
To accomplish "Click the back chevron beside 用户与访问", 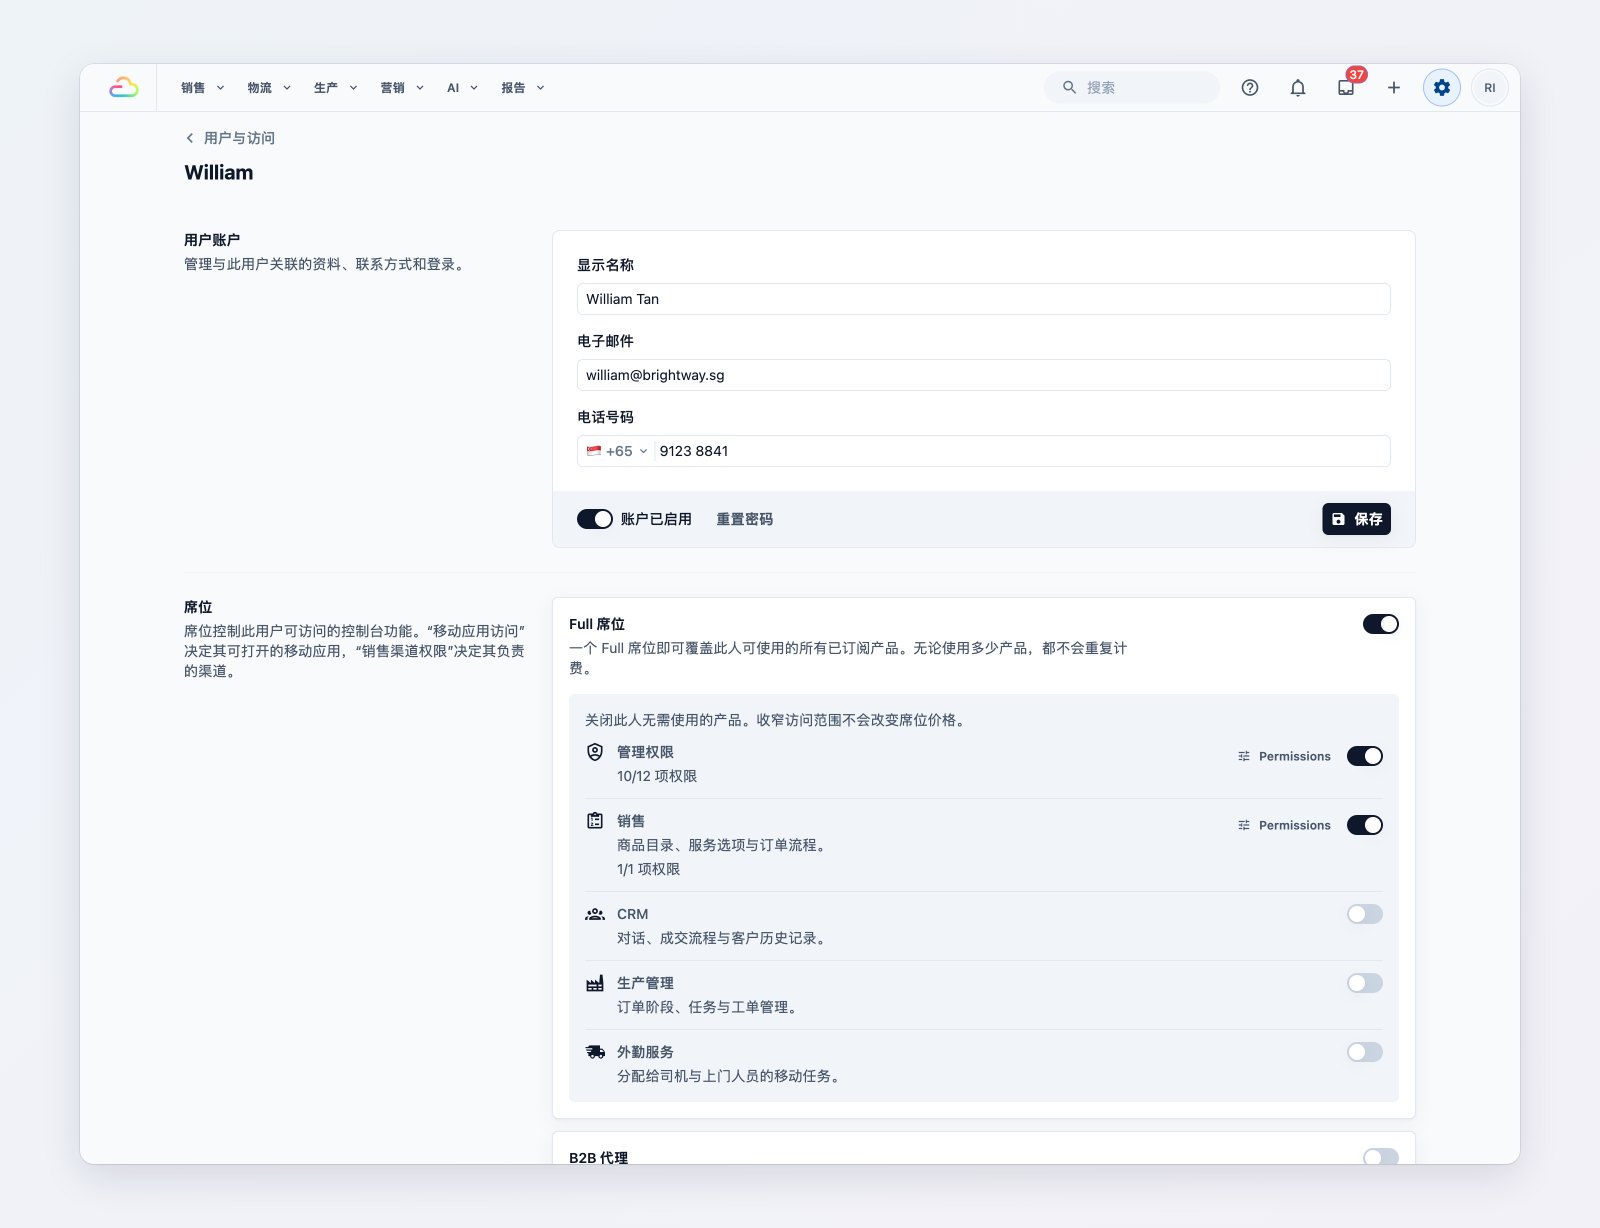I will [x=190, y=138].
